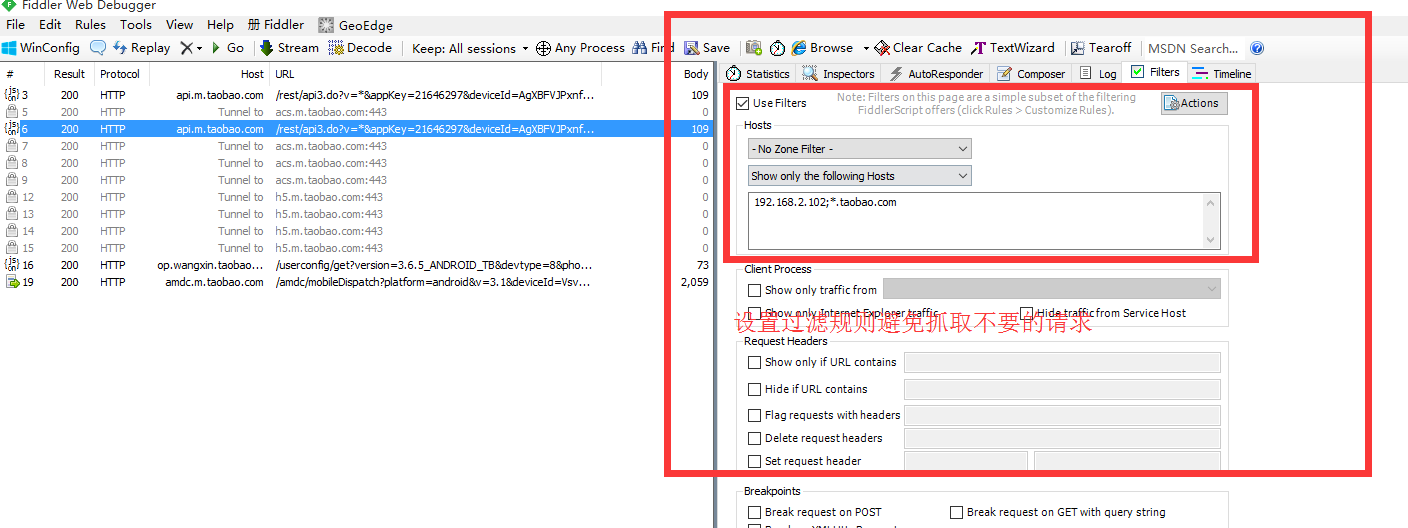Open the File menu
Image resolution: width=1408 pixels, height=528 pixels.
coord(16,25)
